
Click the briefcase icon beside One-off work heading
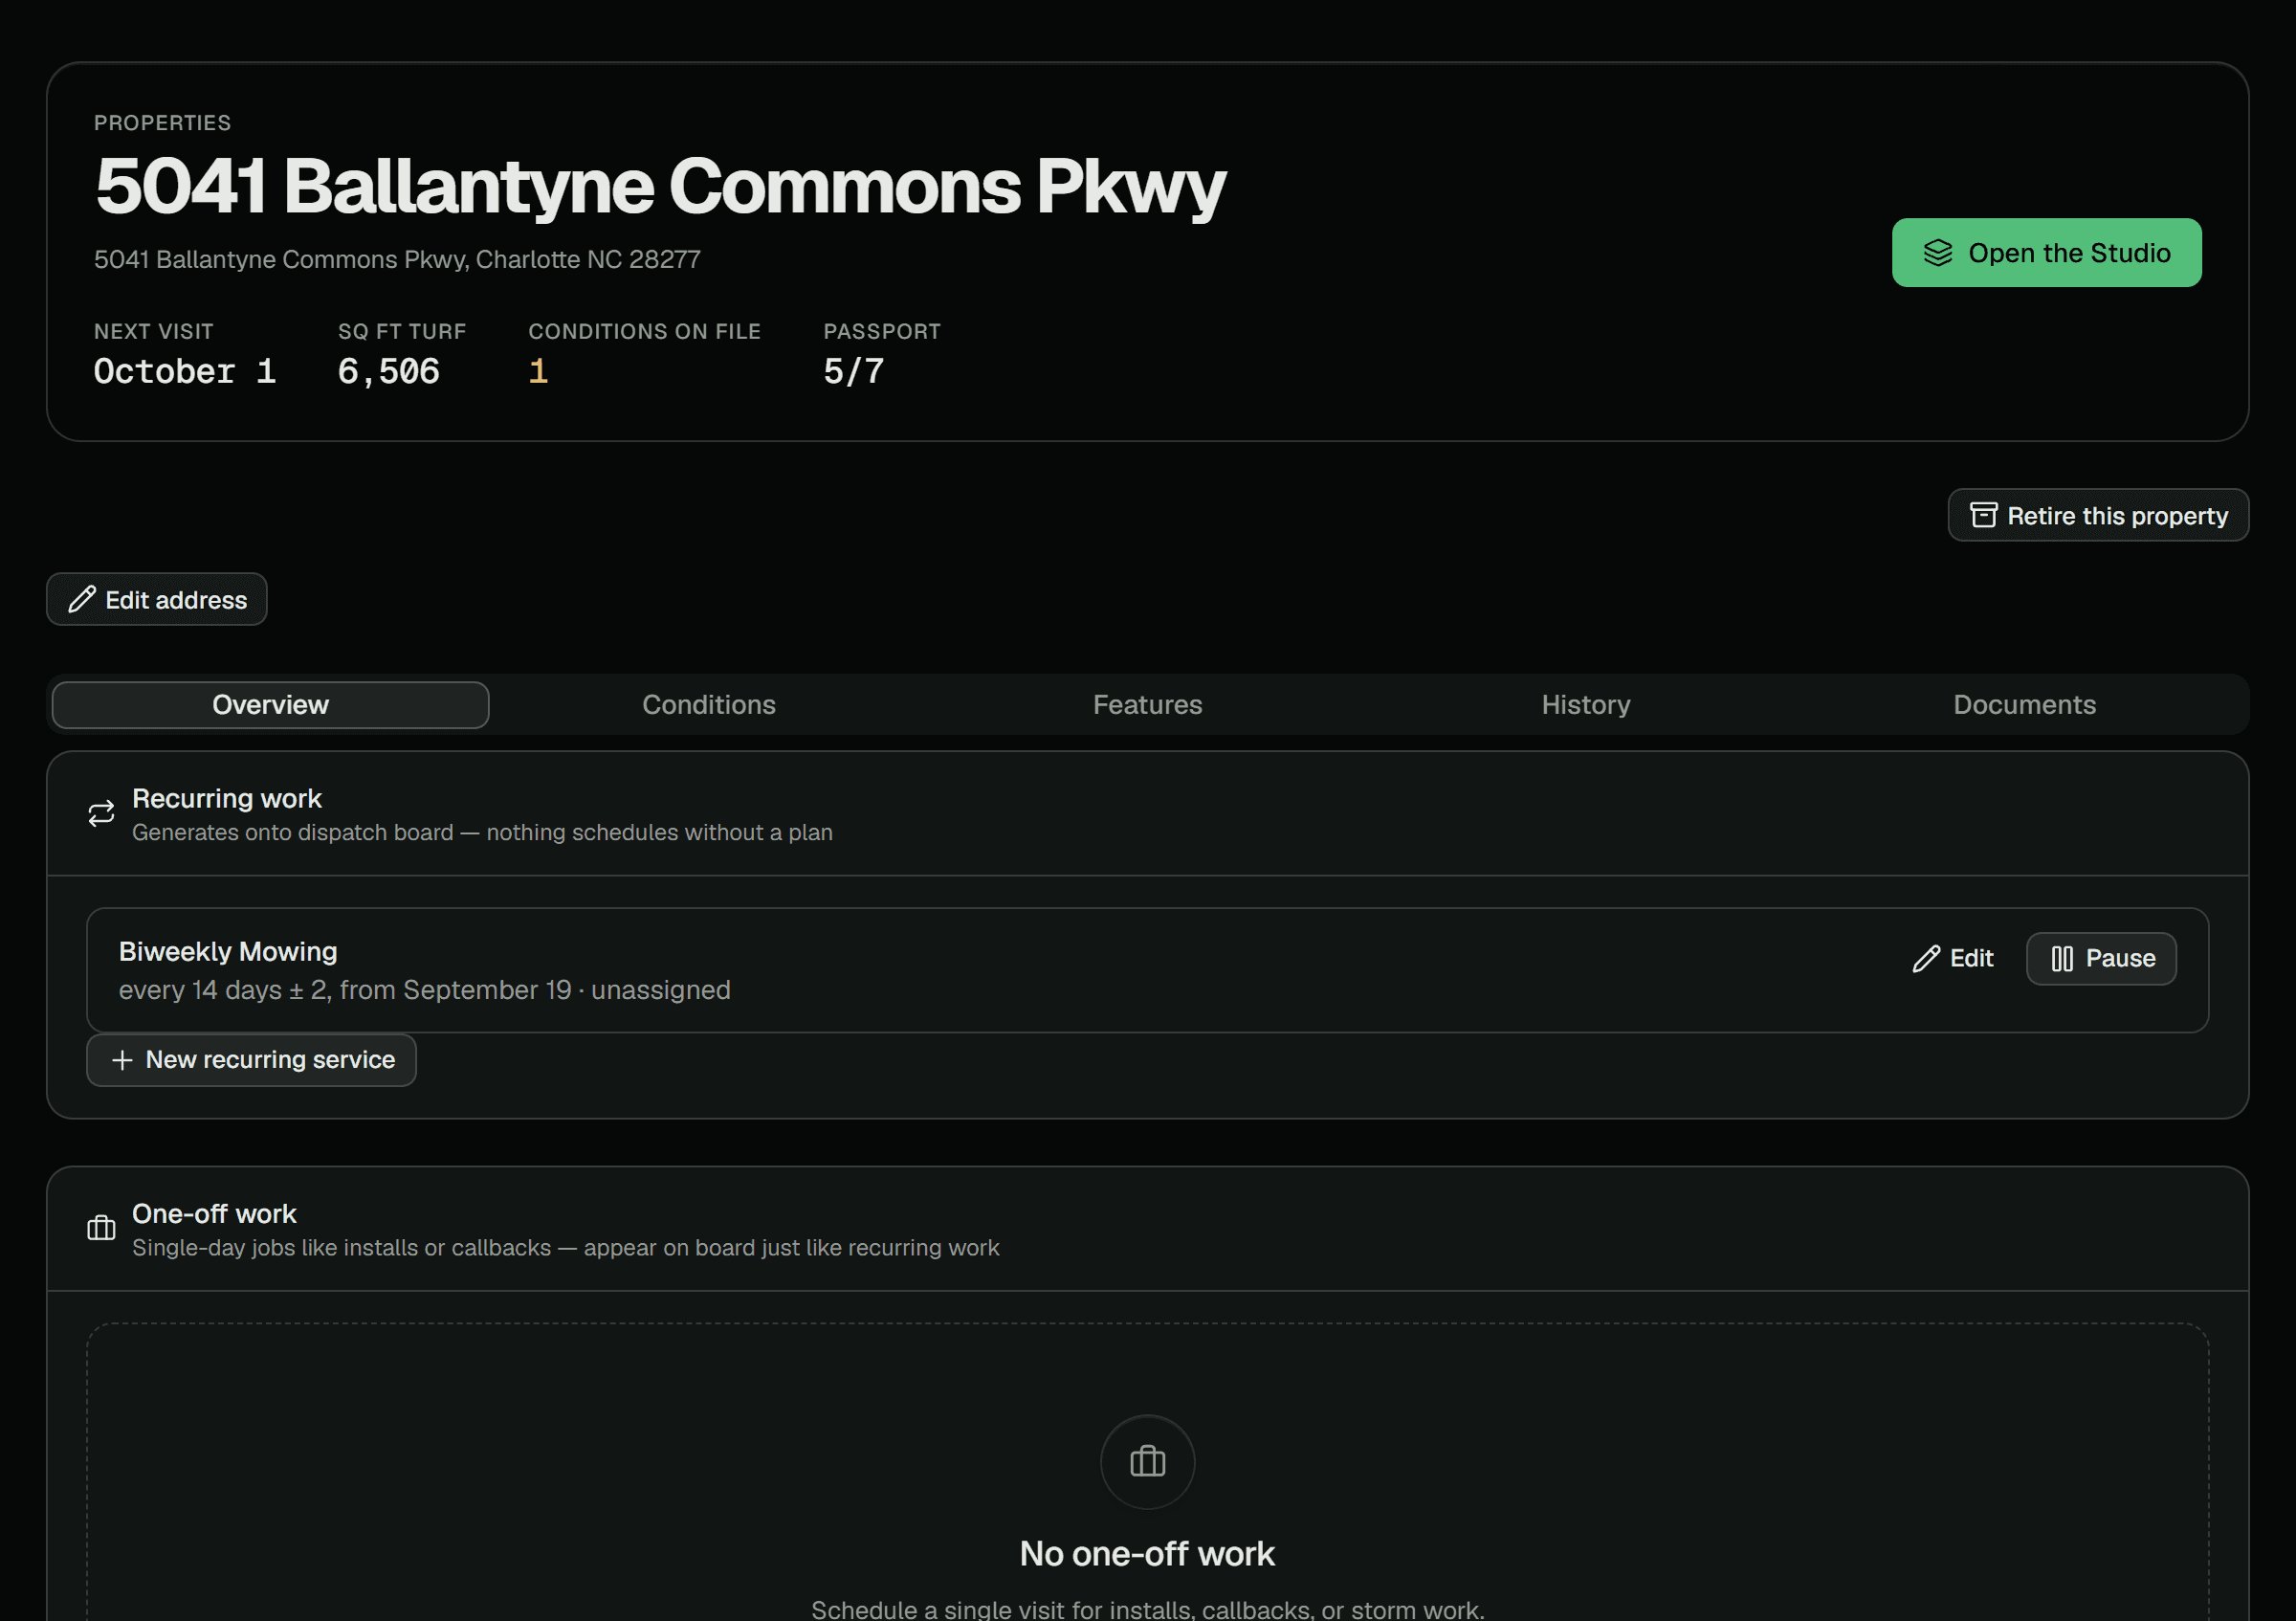(101, 1228)
